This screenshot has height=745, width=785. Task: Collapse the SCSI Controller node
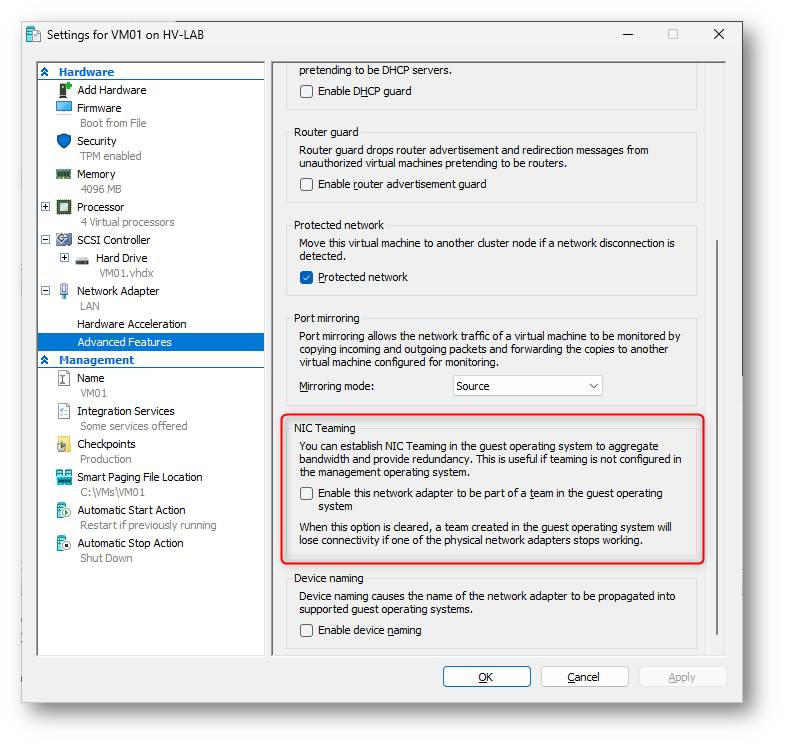pos(46,240)
